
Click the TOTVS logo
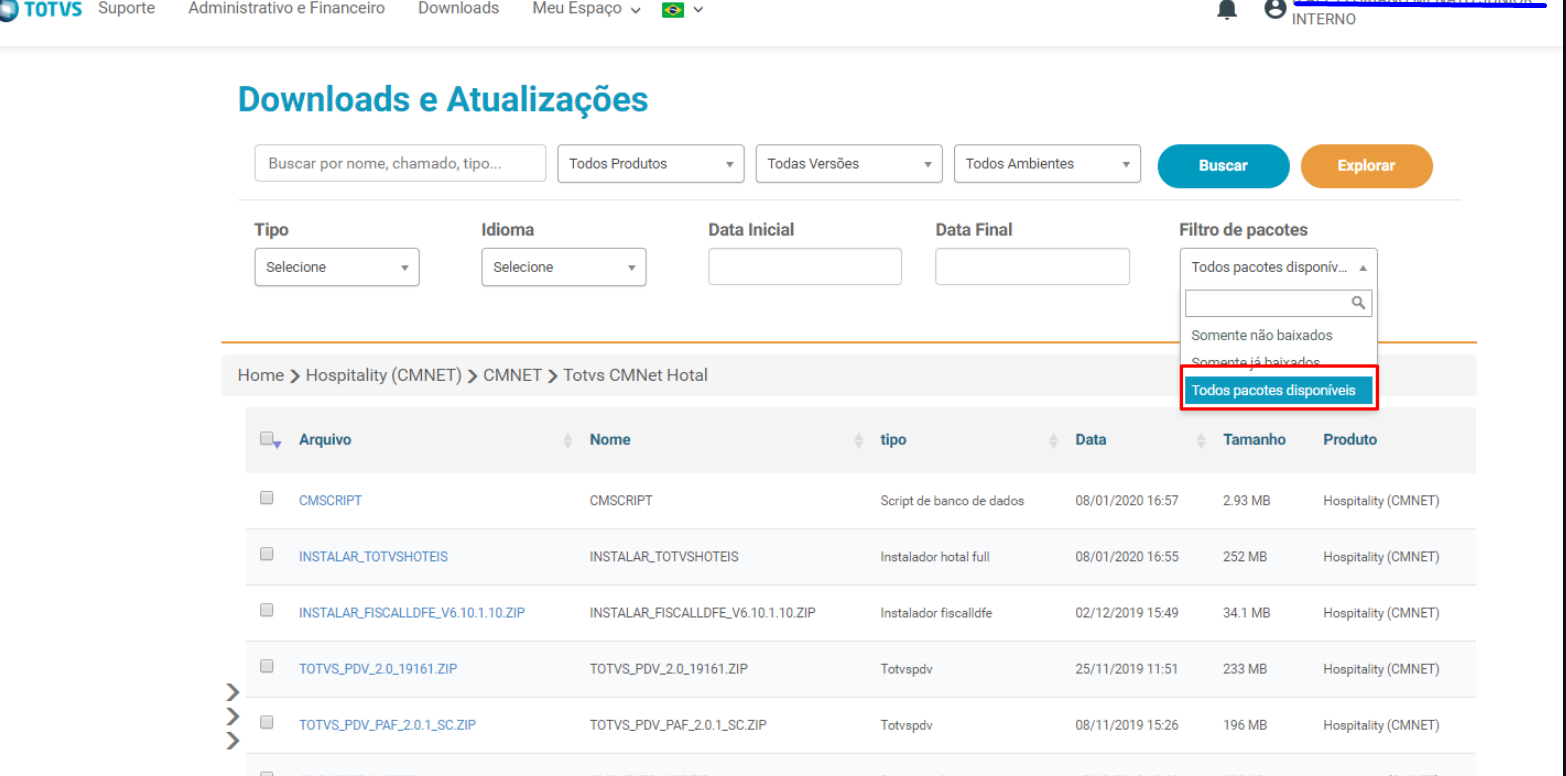[x=41, y=9]
